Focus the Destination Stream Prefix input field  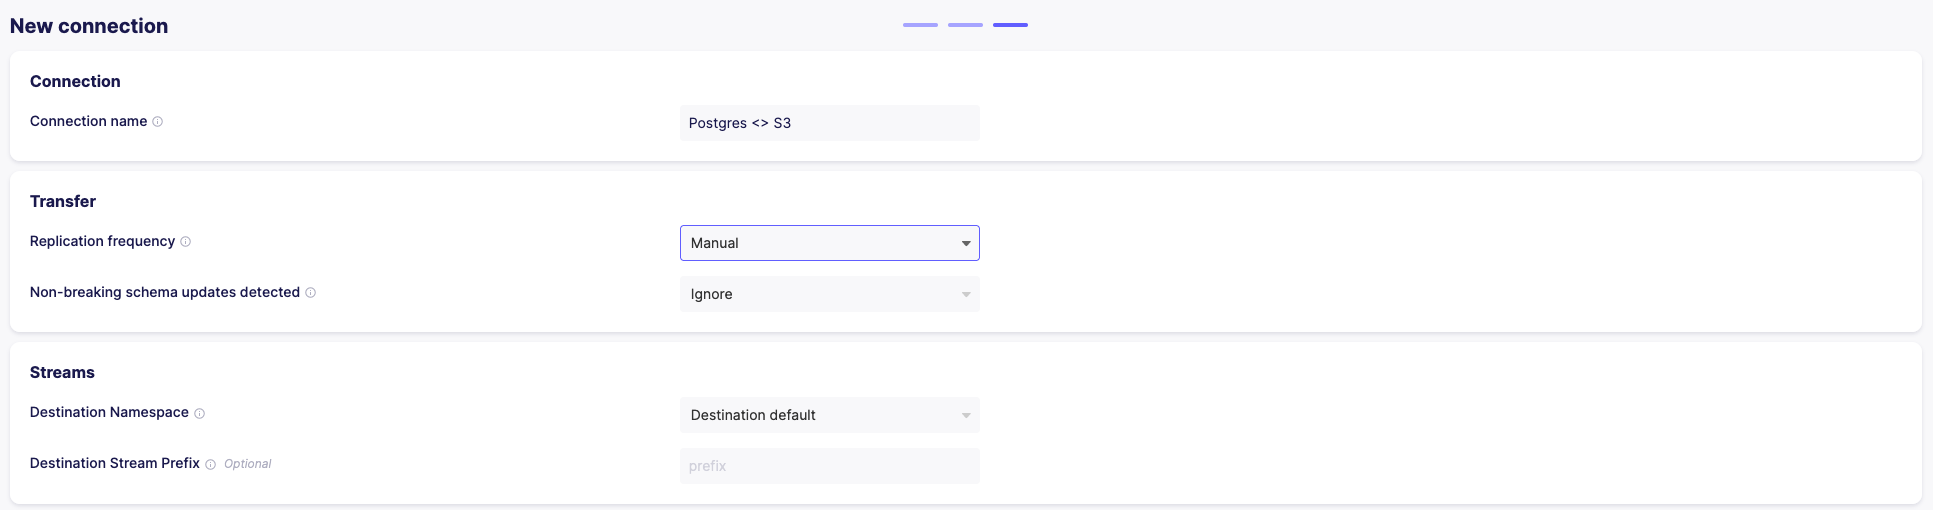(x=829, y=466)
